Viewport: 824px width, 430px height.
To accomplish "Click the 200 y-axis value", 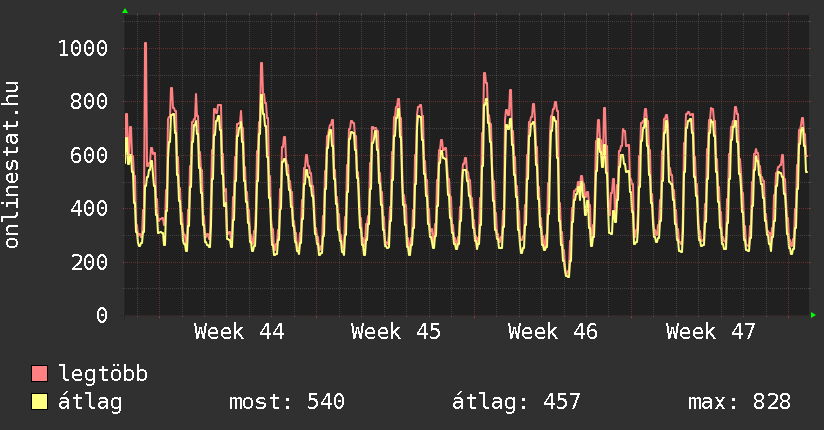I will (x=89, y=262).
